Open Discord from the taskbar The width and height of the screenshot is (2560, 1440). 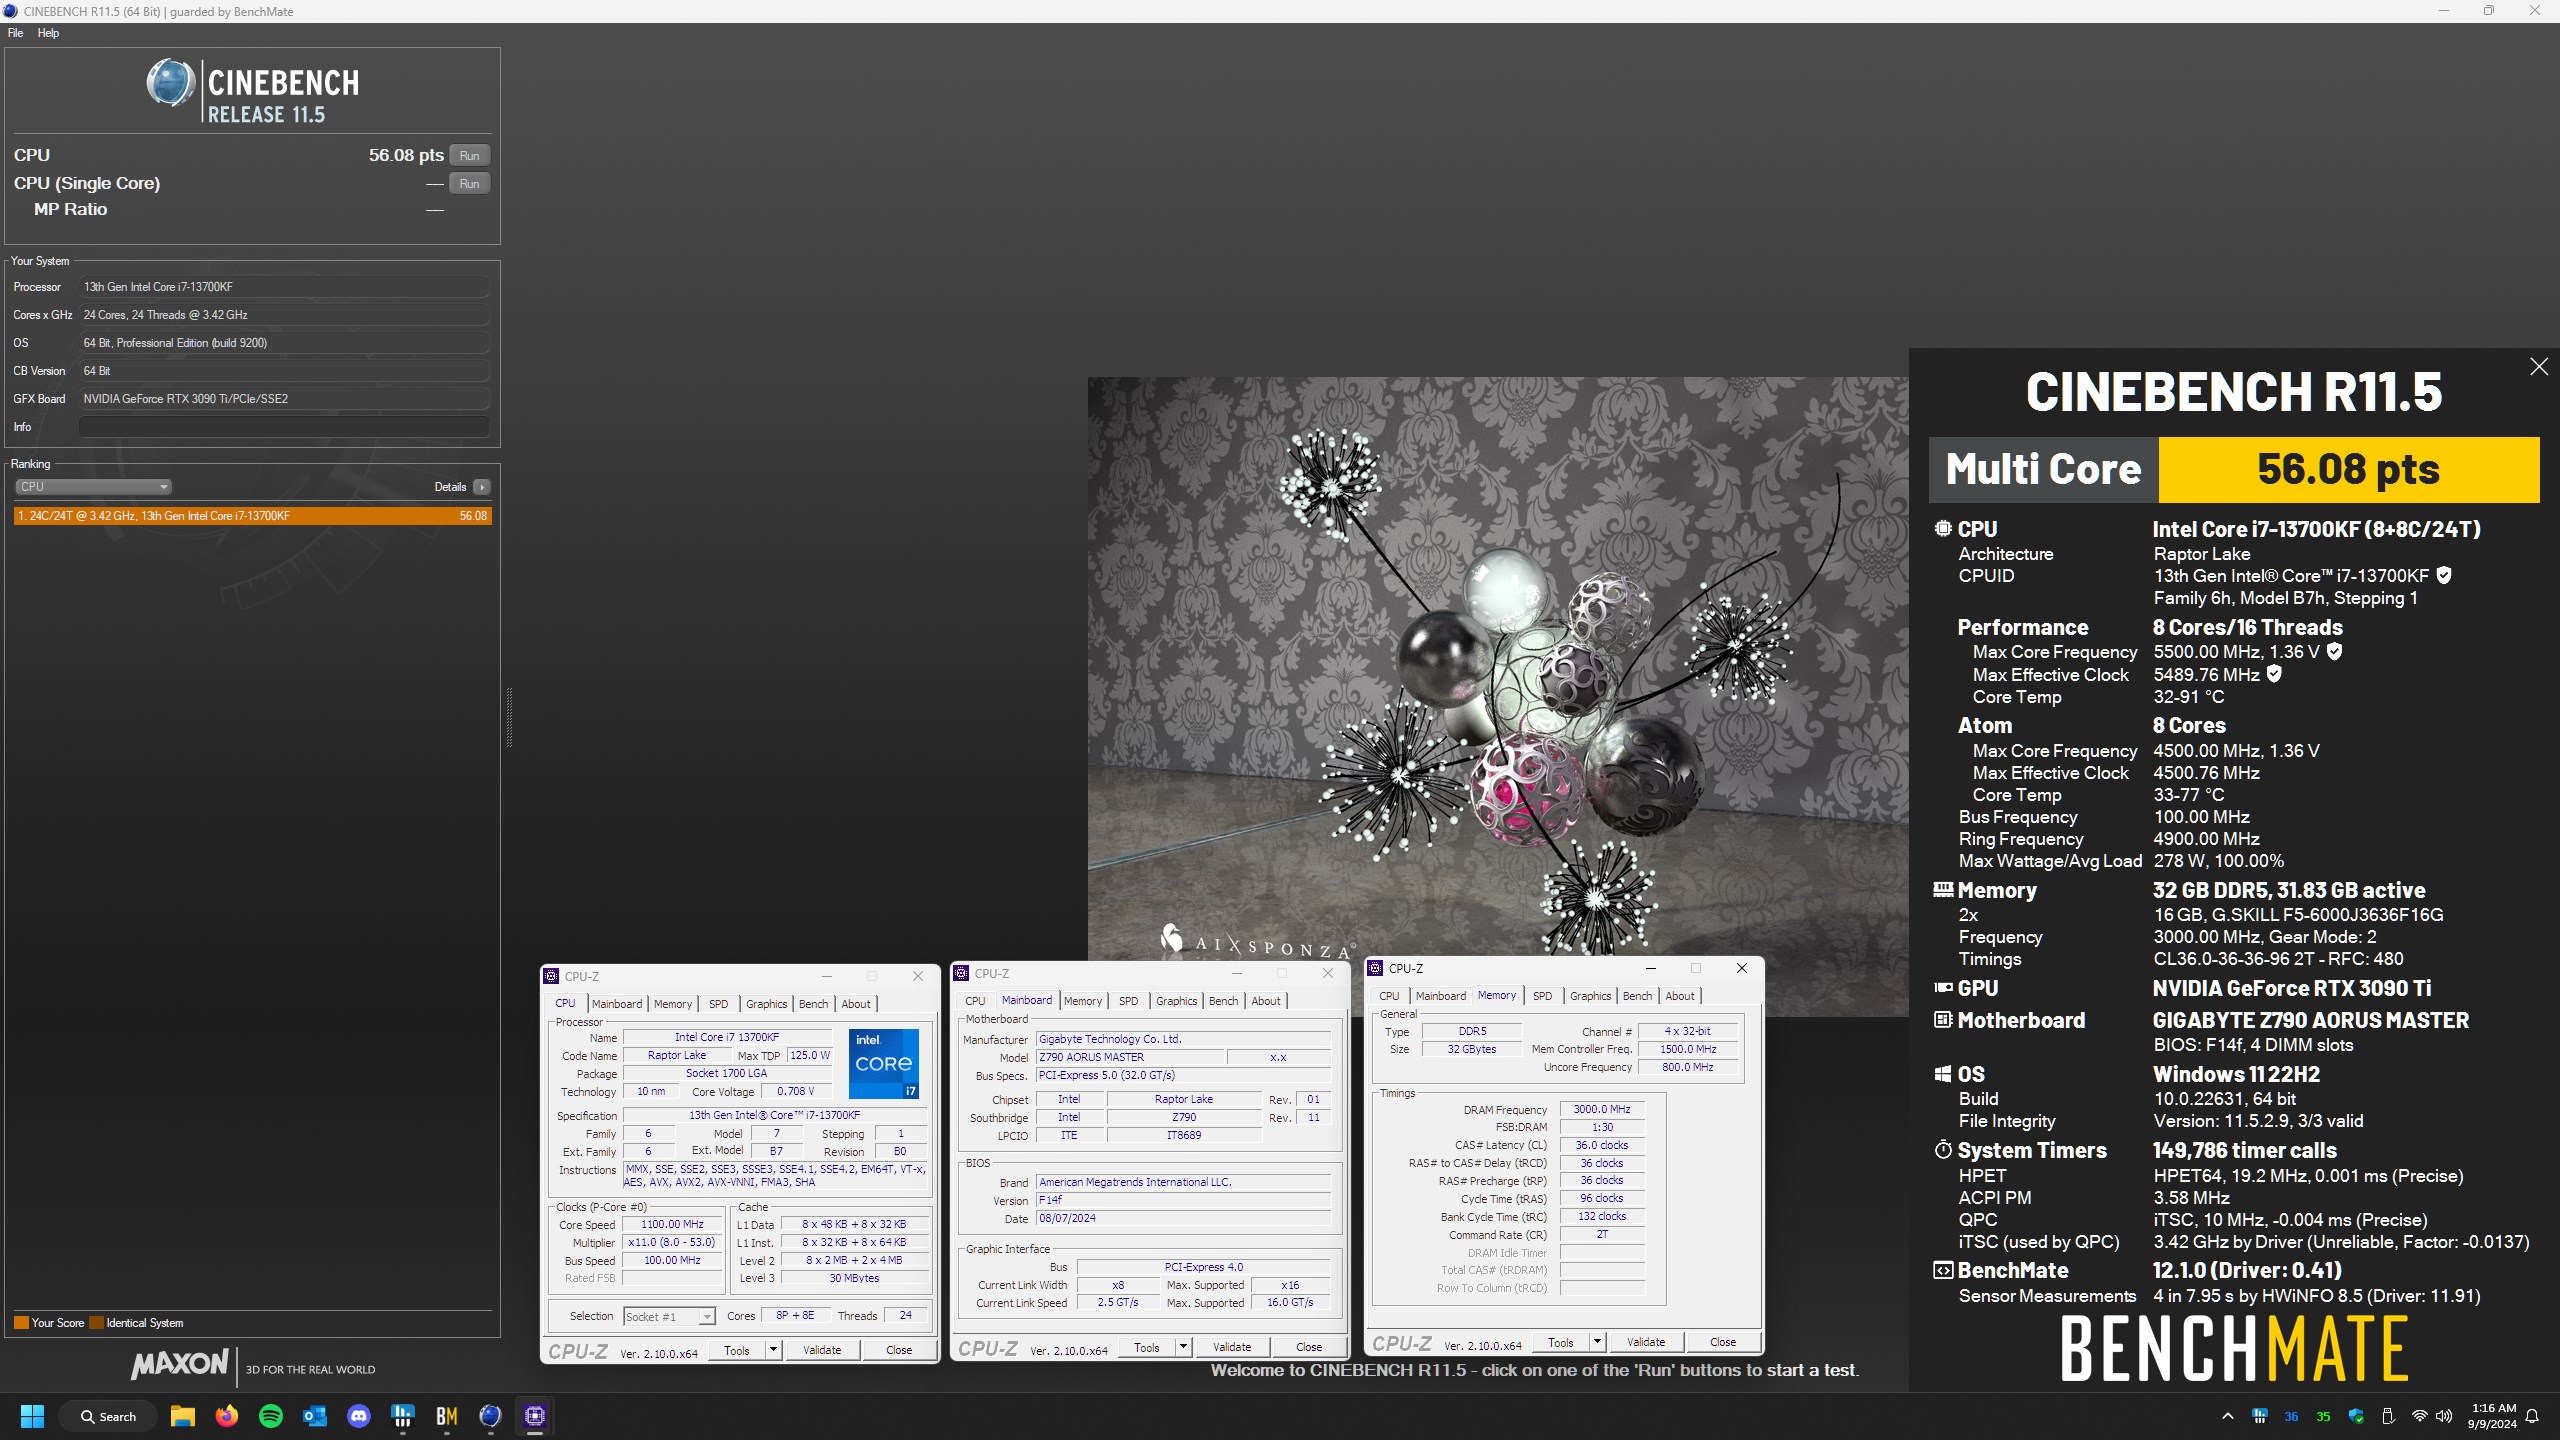(x=359, y=1416)
